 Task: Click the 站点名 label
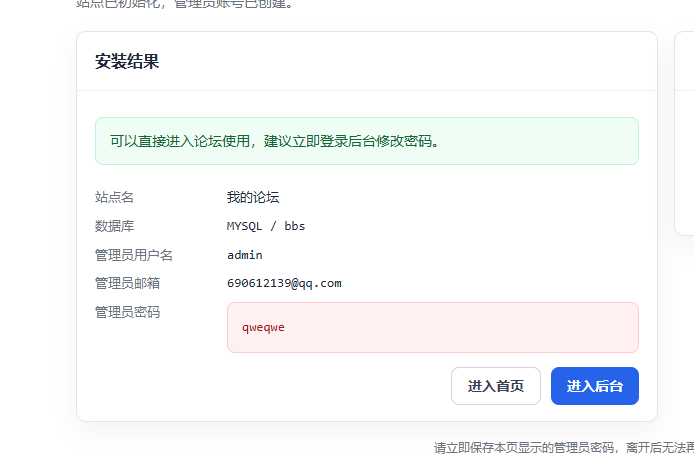pyautogui.click(x=114, y=197)
